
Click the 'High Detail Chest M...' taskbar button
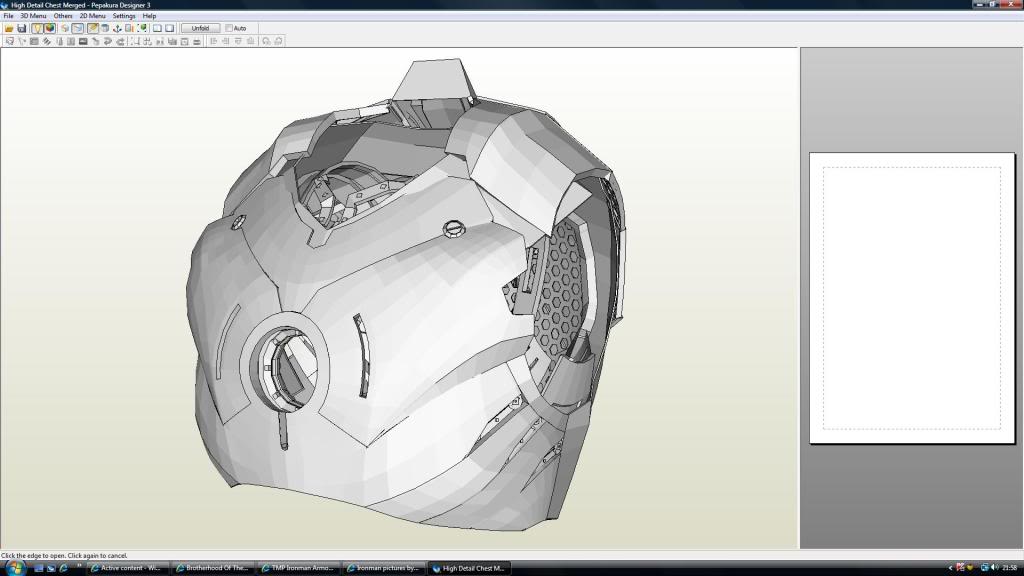(x=470, y=568)
